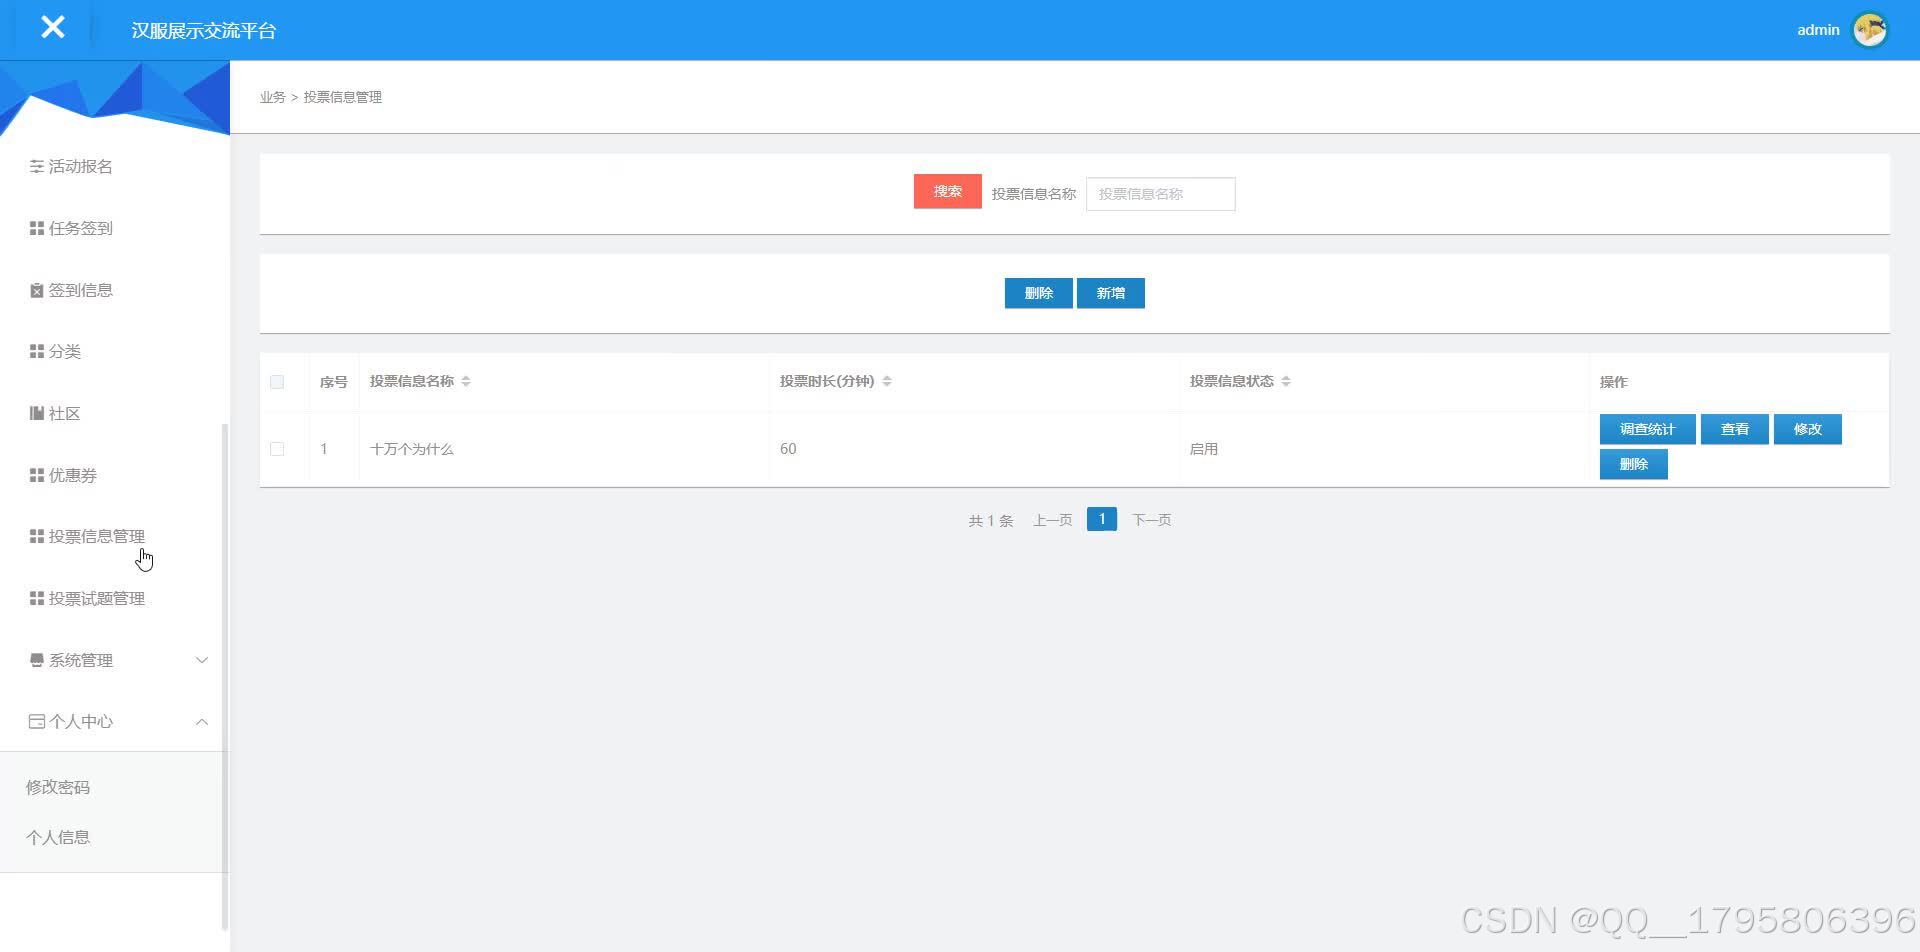The height and width of the screenshot is (952, 1920).
Task: Click 业务 in the breadcrumb
Action: [x=272, y=97]
